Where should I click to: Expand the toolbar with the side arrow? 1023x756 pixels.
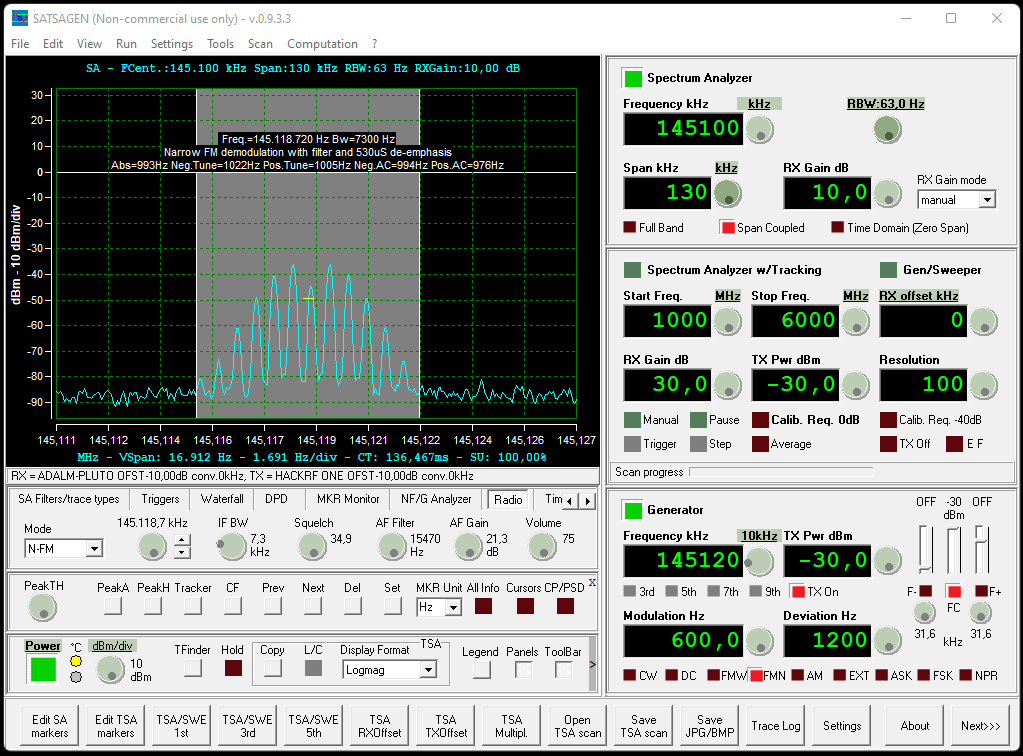[592, 665]
